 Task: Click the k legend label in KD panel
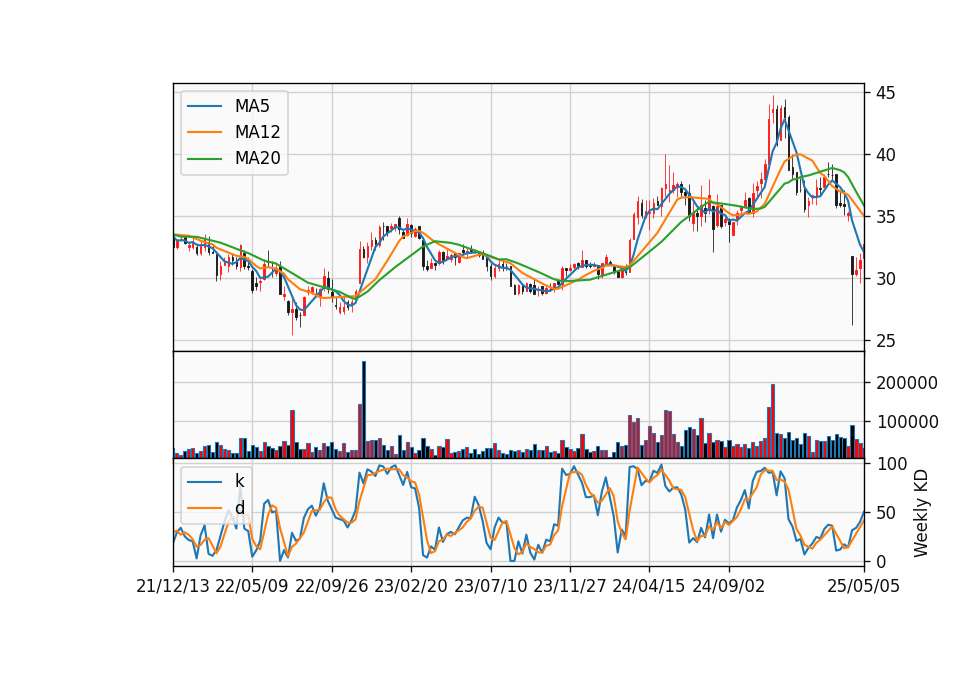click(239, 481)
